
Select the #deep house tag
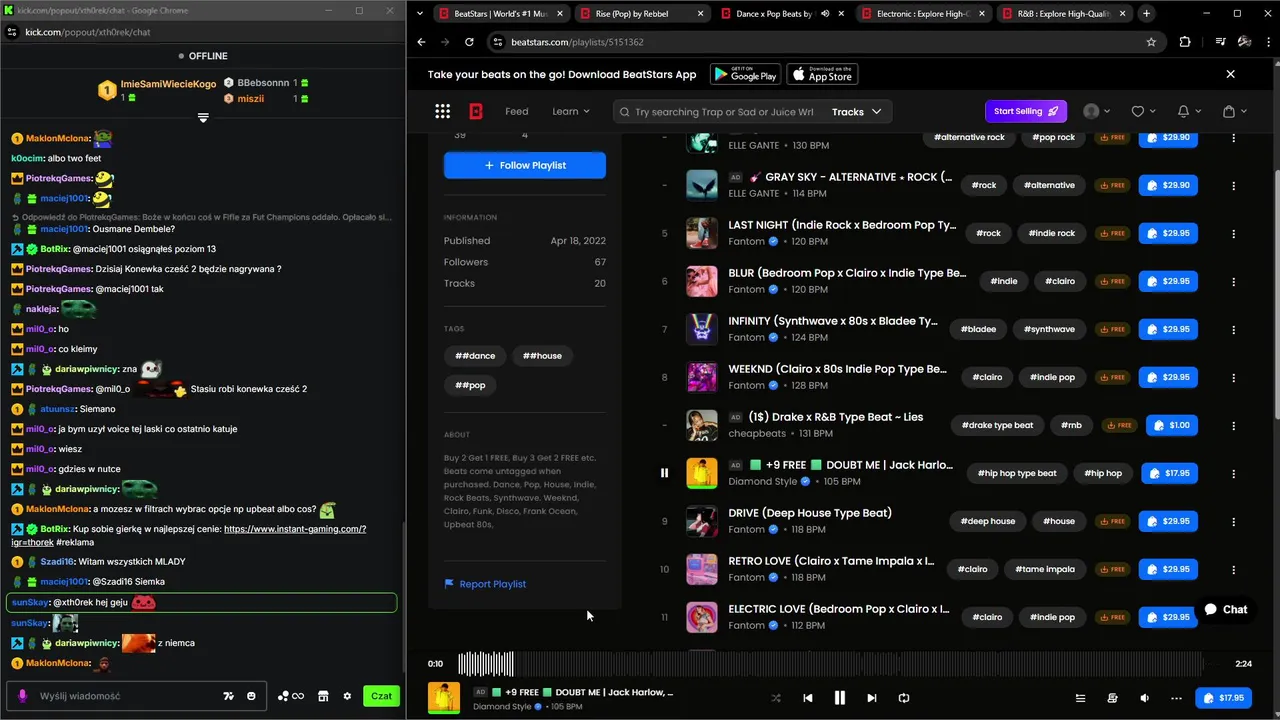pyautogui.click(x=988, y=521)
